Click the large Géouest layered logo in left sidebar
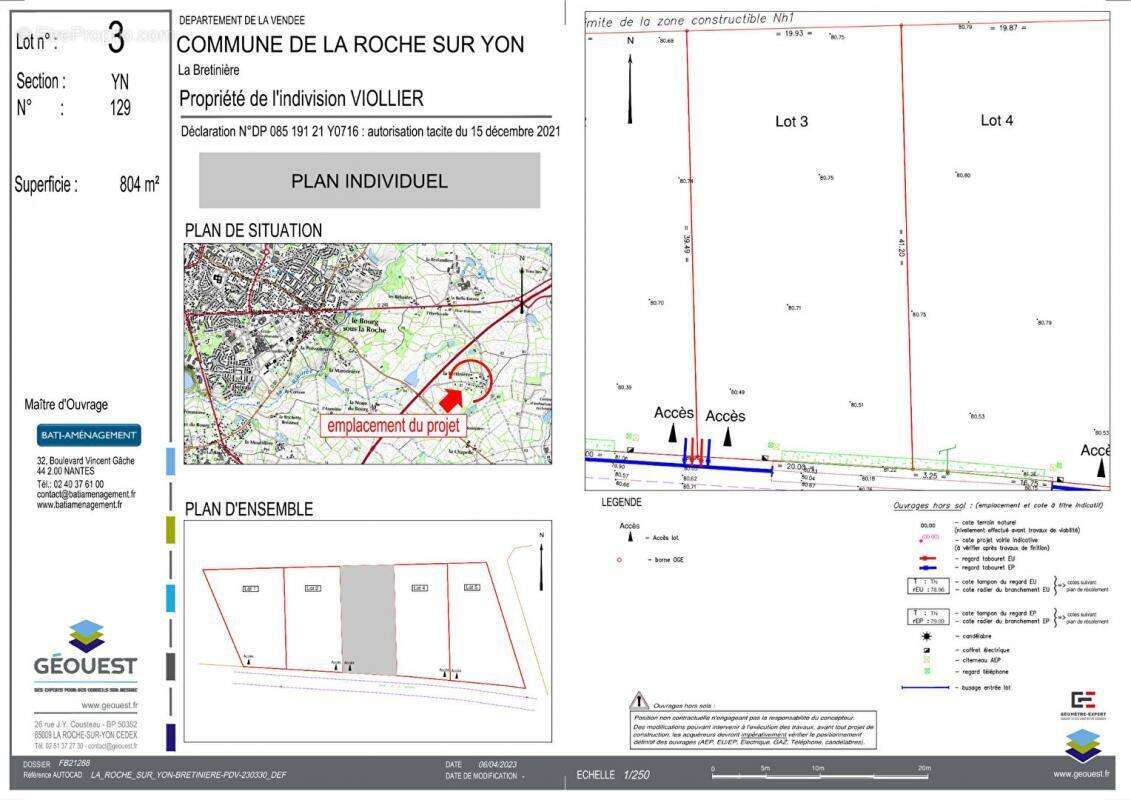 [86, 636]
